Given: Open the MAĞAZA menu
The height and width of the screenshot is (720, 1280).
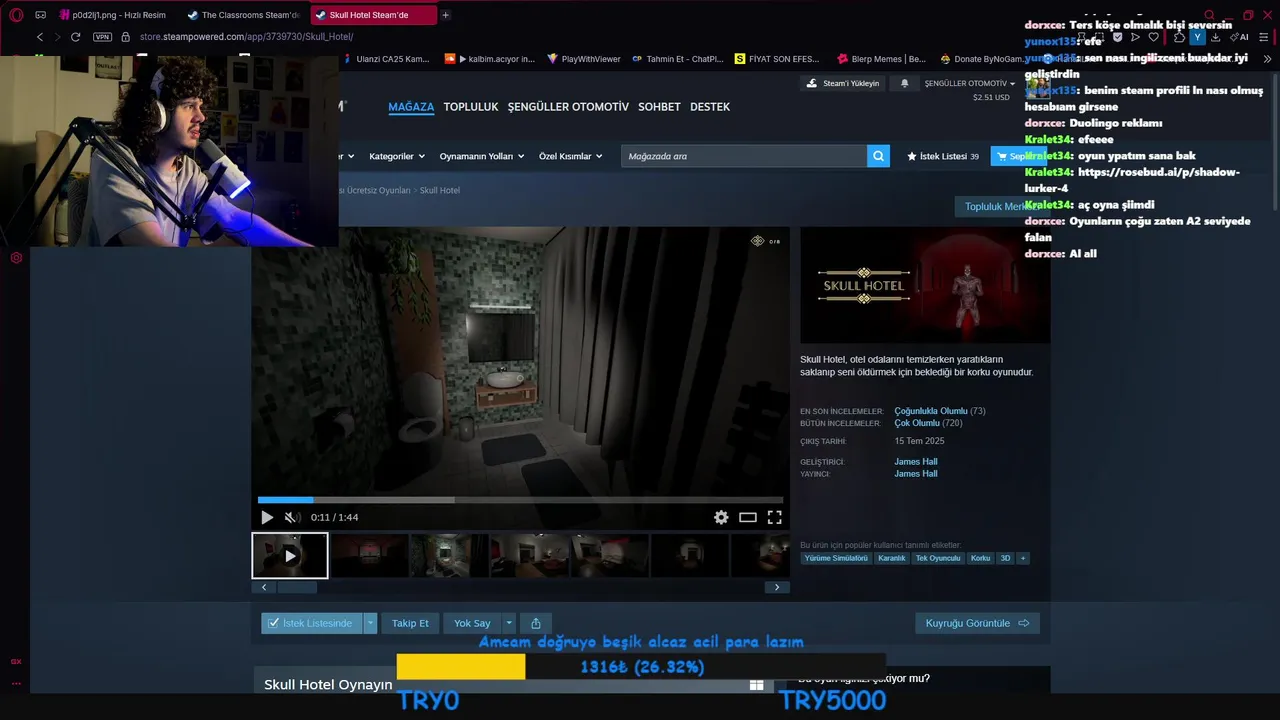Looking at the screenshot, I should tap(411, 106).
